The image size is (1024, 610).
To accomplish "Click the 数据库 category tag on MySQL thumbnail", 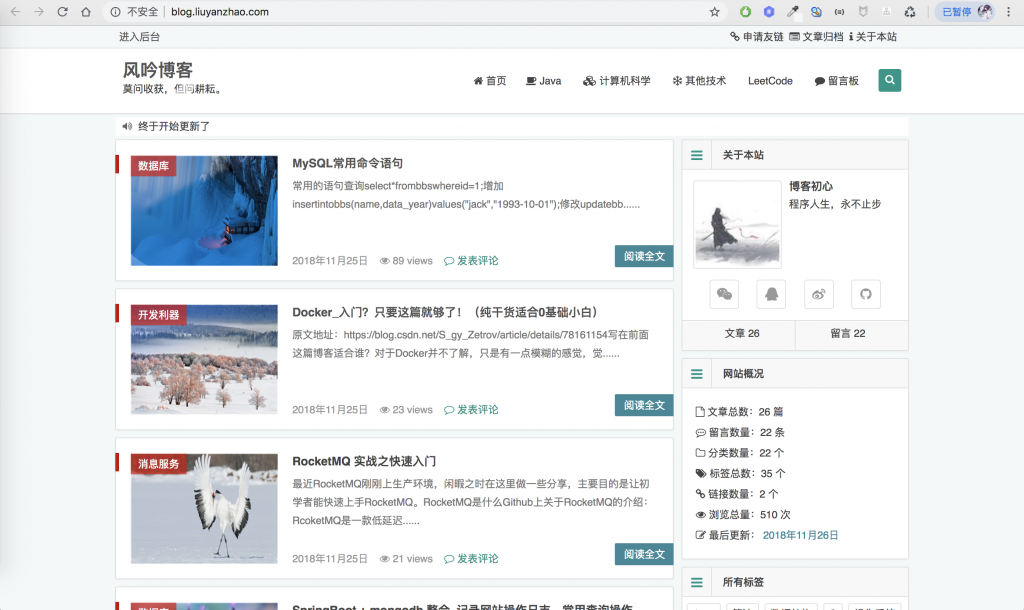I will point(153,166).
